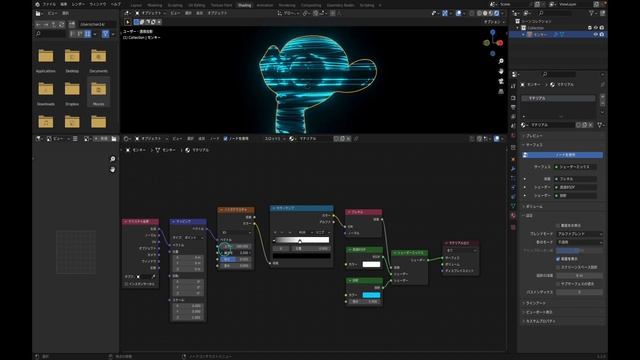Image resolution: width=640 pixels, height=360 pixels.
Task: Create a new folder in the file browser
Action: tap(72, 24)
